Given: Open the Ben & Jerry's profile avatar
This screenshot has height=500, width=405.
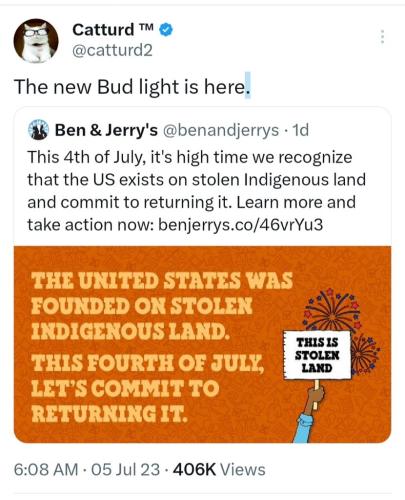Looking at the screenshot, I should (38, 130).
